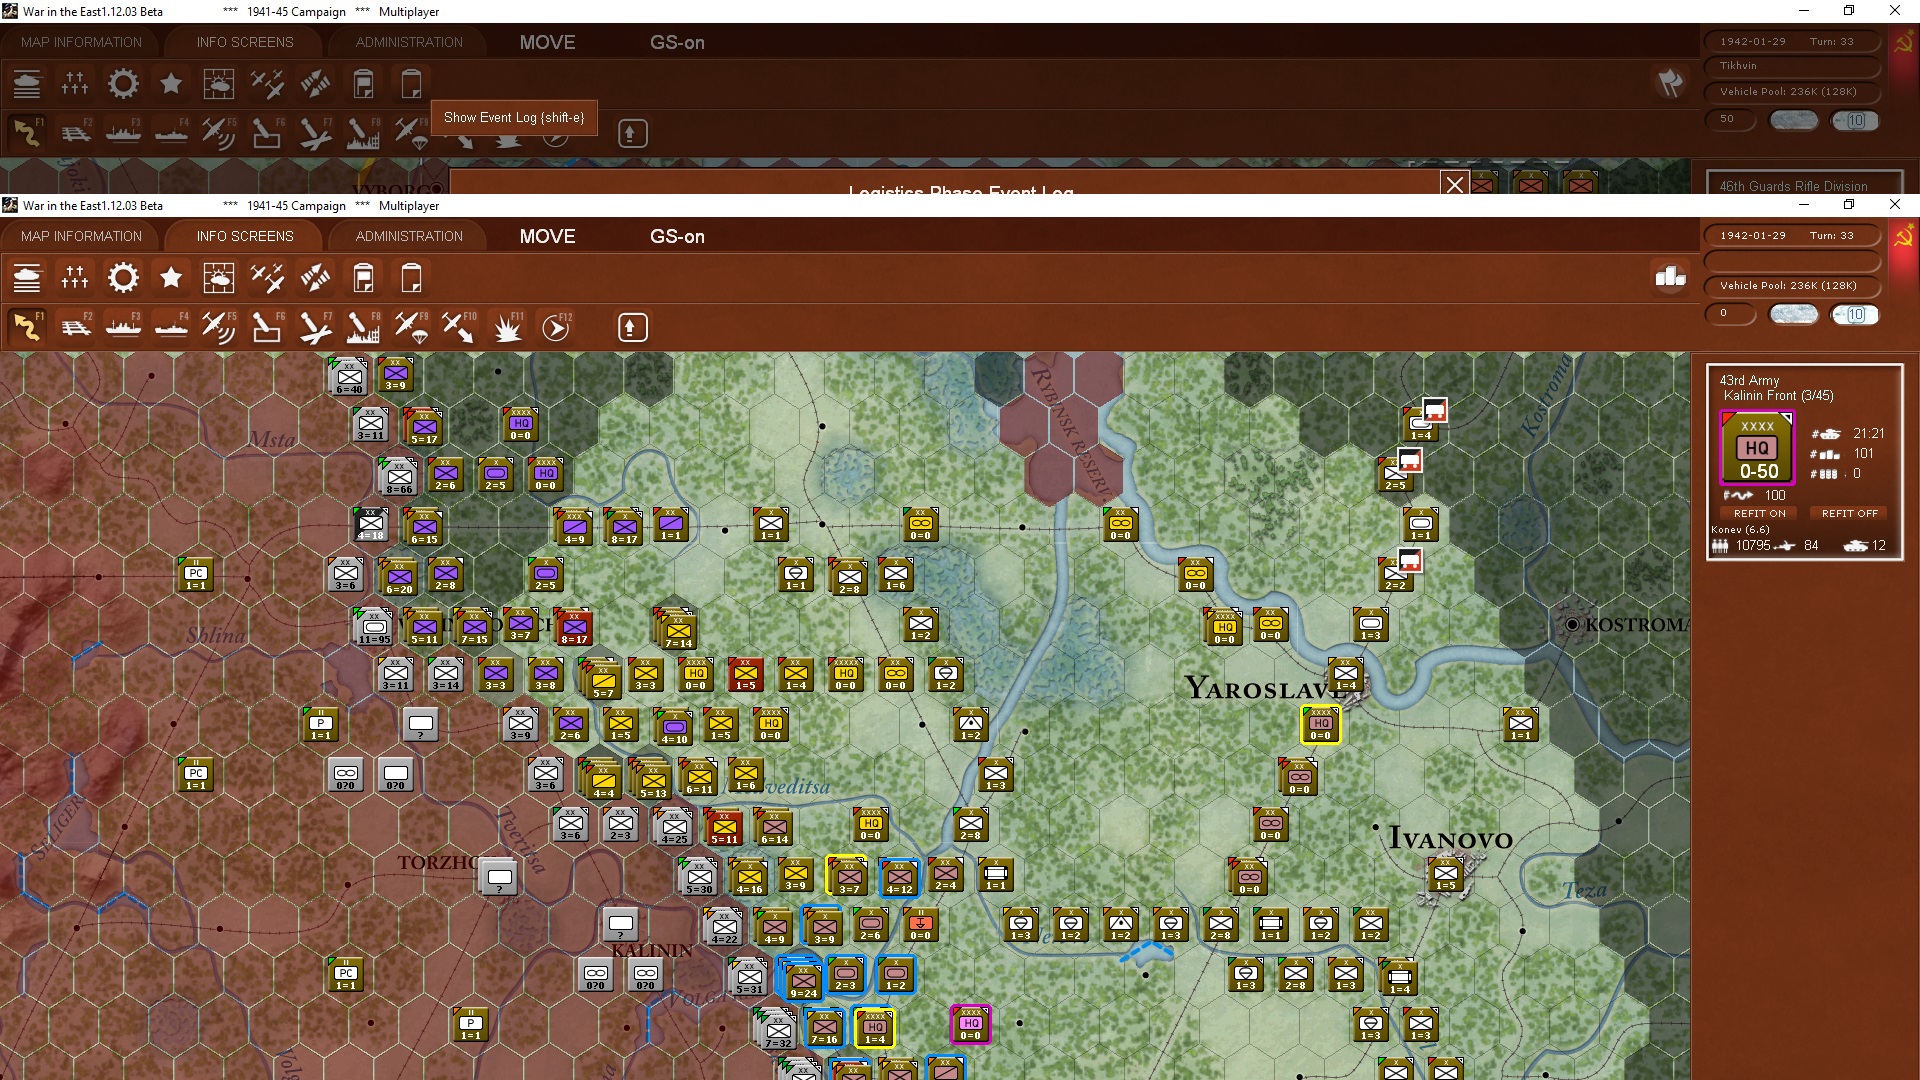Viewport: 1920px width, 1080px height.
Task: Select the yellow-highlighted HQ counter below Yaroslavl
Action: coord(1320,724)
